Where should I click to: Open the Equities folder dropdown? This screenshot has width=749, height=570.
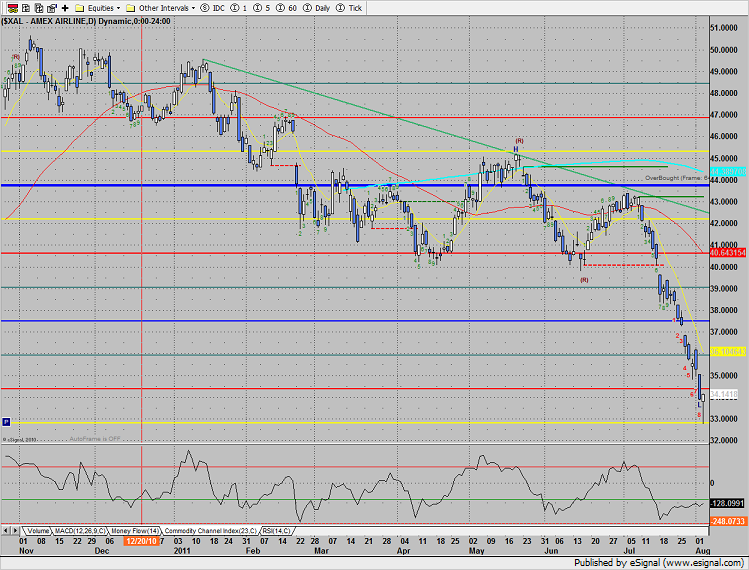point(98,8)
